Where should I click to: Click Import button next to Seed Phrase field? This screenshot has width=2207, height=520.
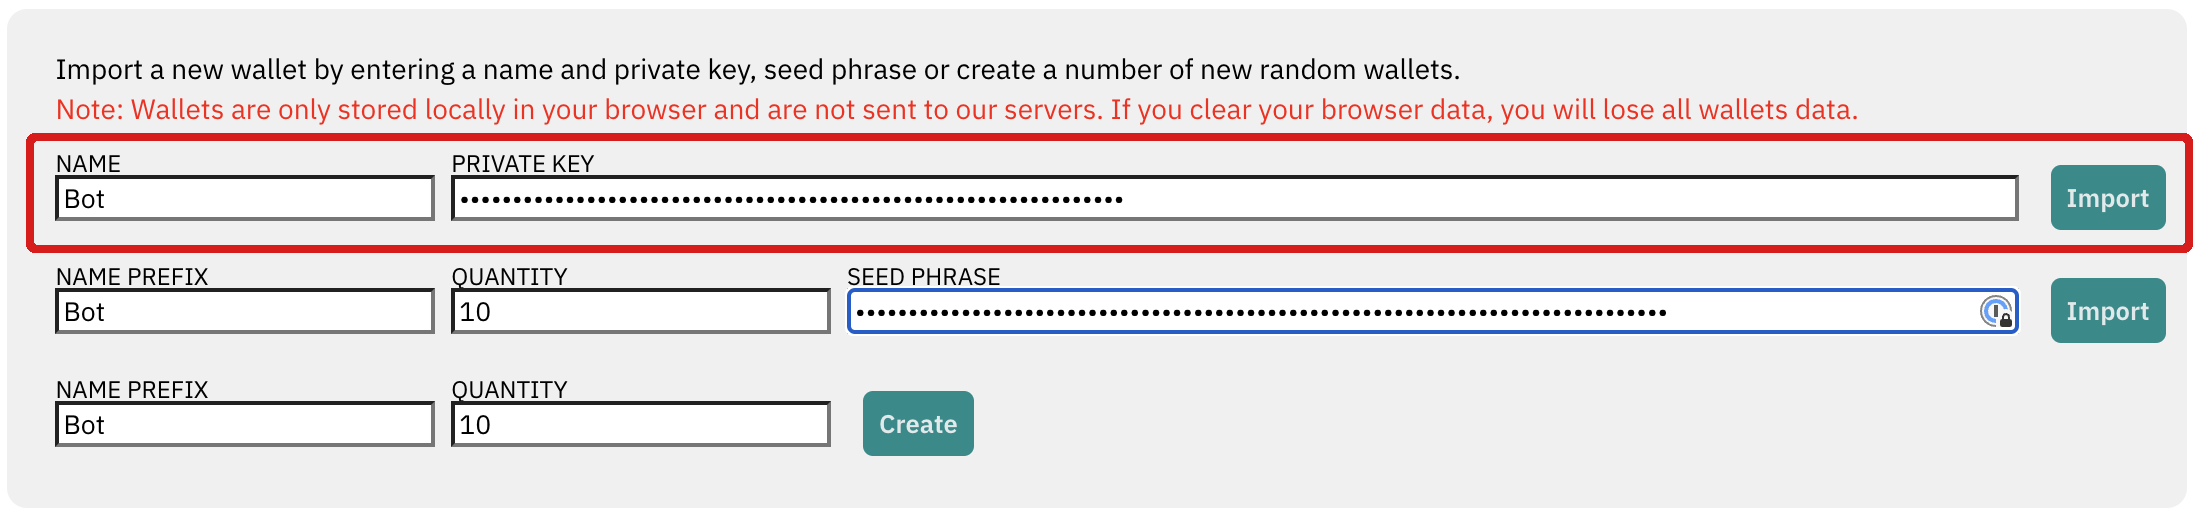click(x=2107, y=311)
